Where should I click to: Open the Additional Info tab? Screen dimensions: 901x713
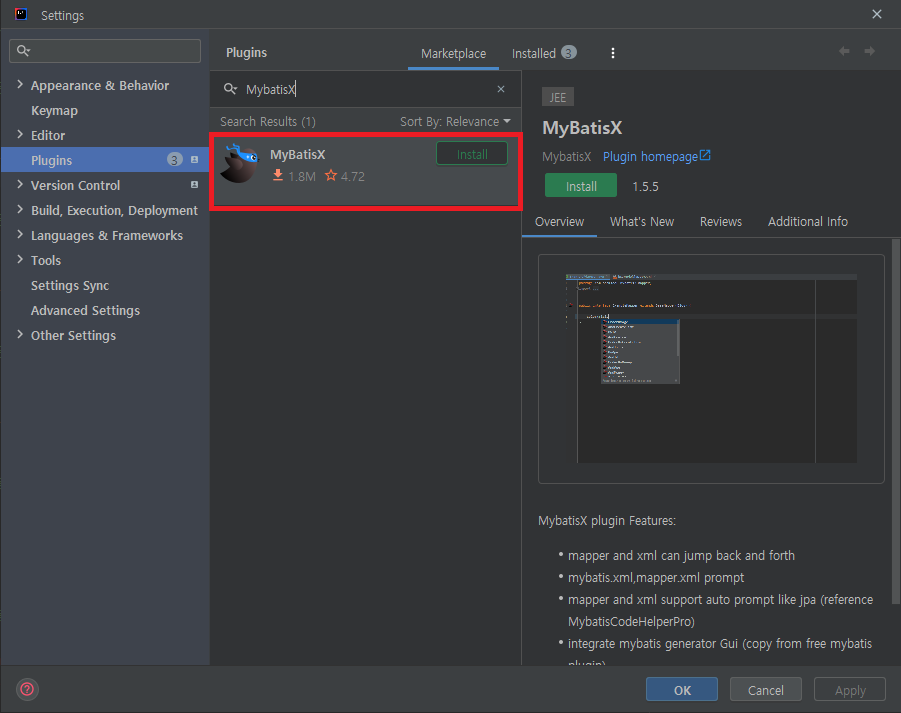click(807, 222)
